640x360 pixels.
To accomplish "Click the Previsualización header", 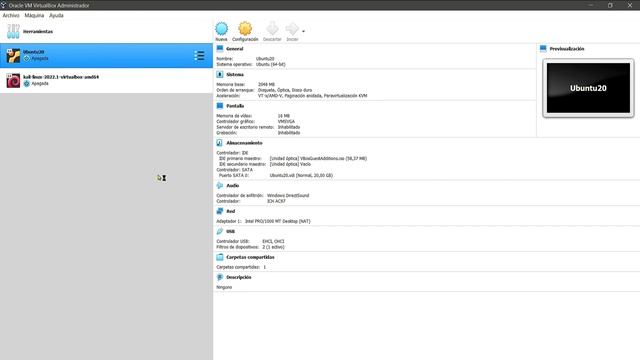I will pyautogui.click(x=567, y=49).
